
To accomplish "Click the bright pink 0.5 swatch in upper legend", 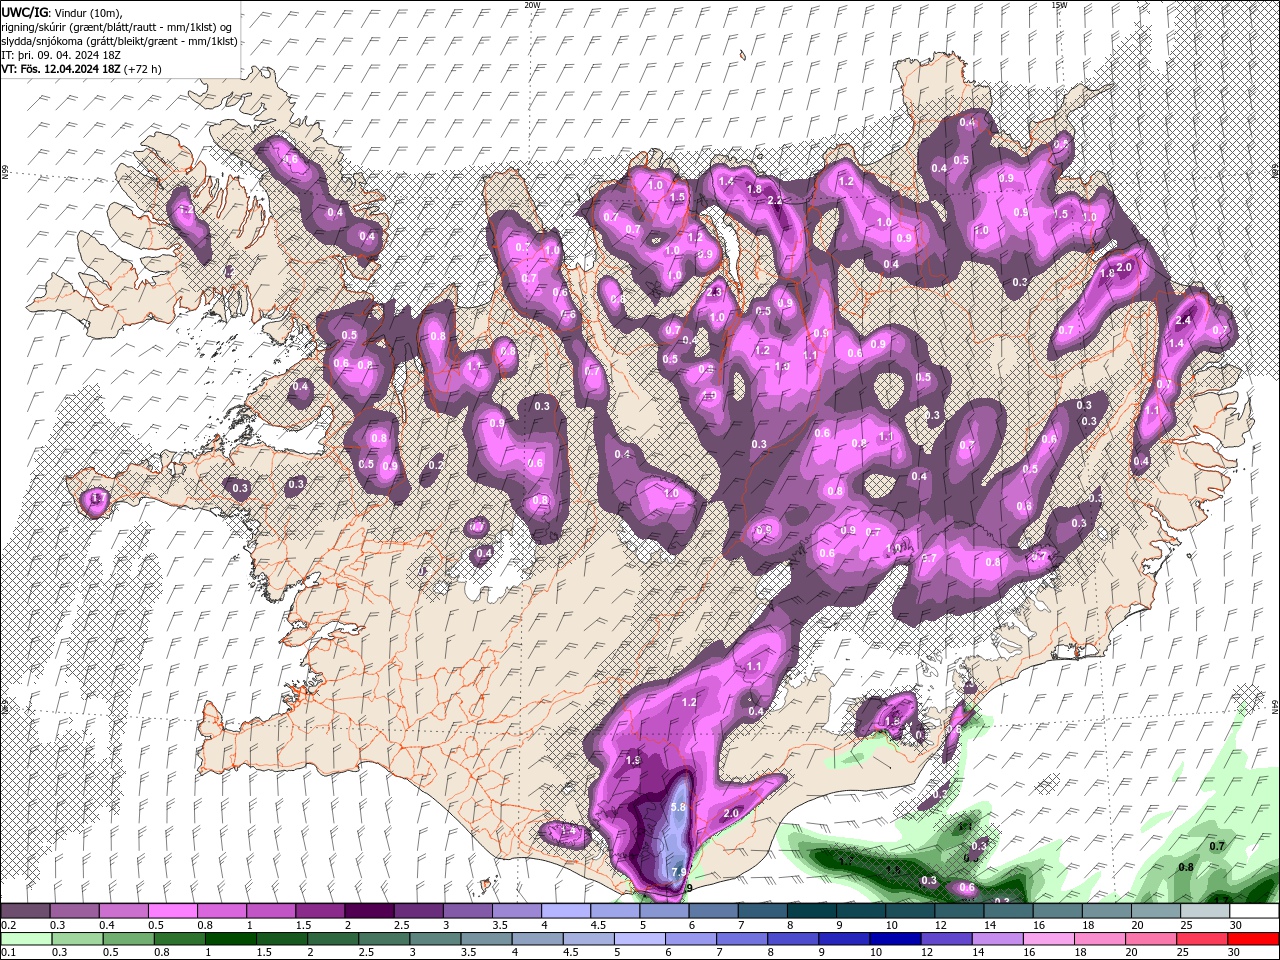I will [172, 911].
